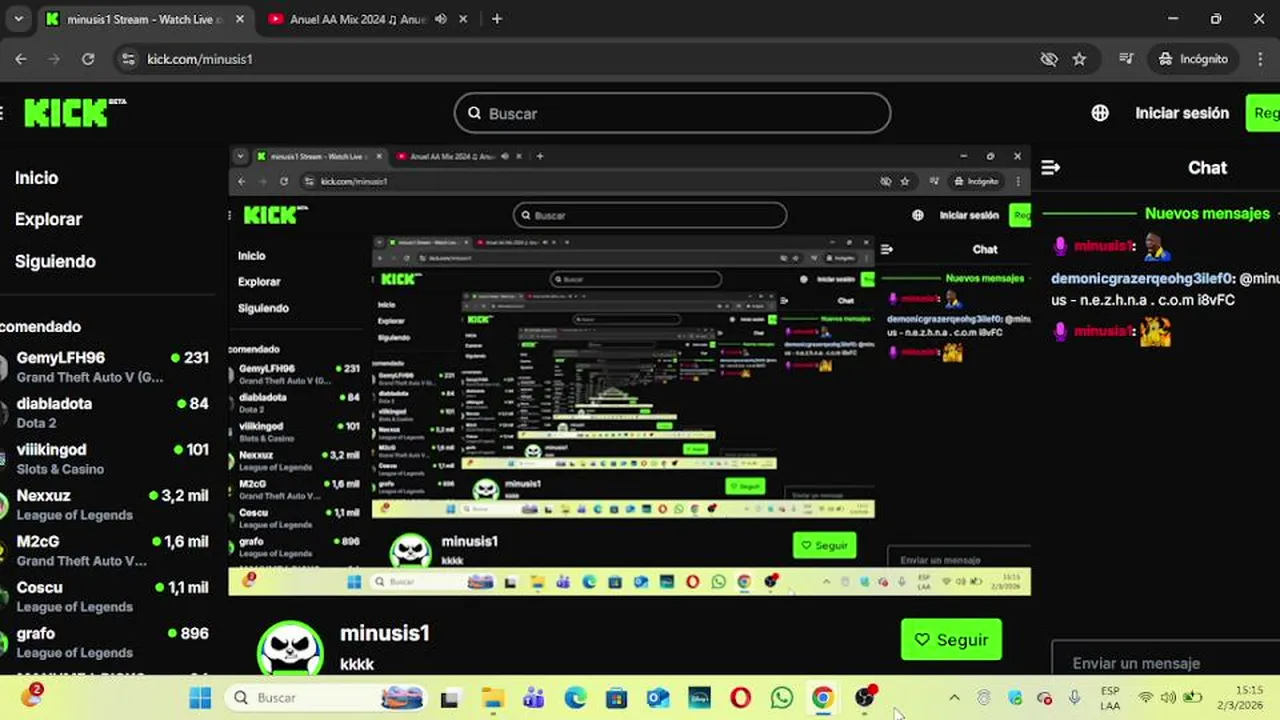This screenshot has width=1280, height=720.
Task: Open Coscu recommended channel
Action: pyautogui.click(x=107, y=596)
